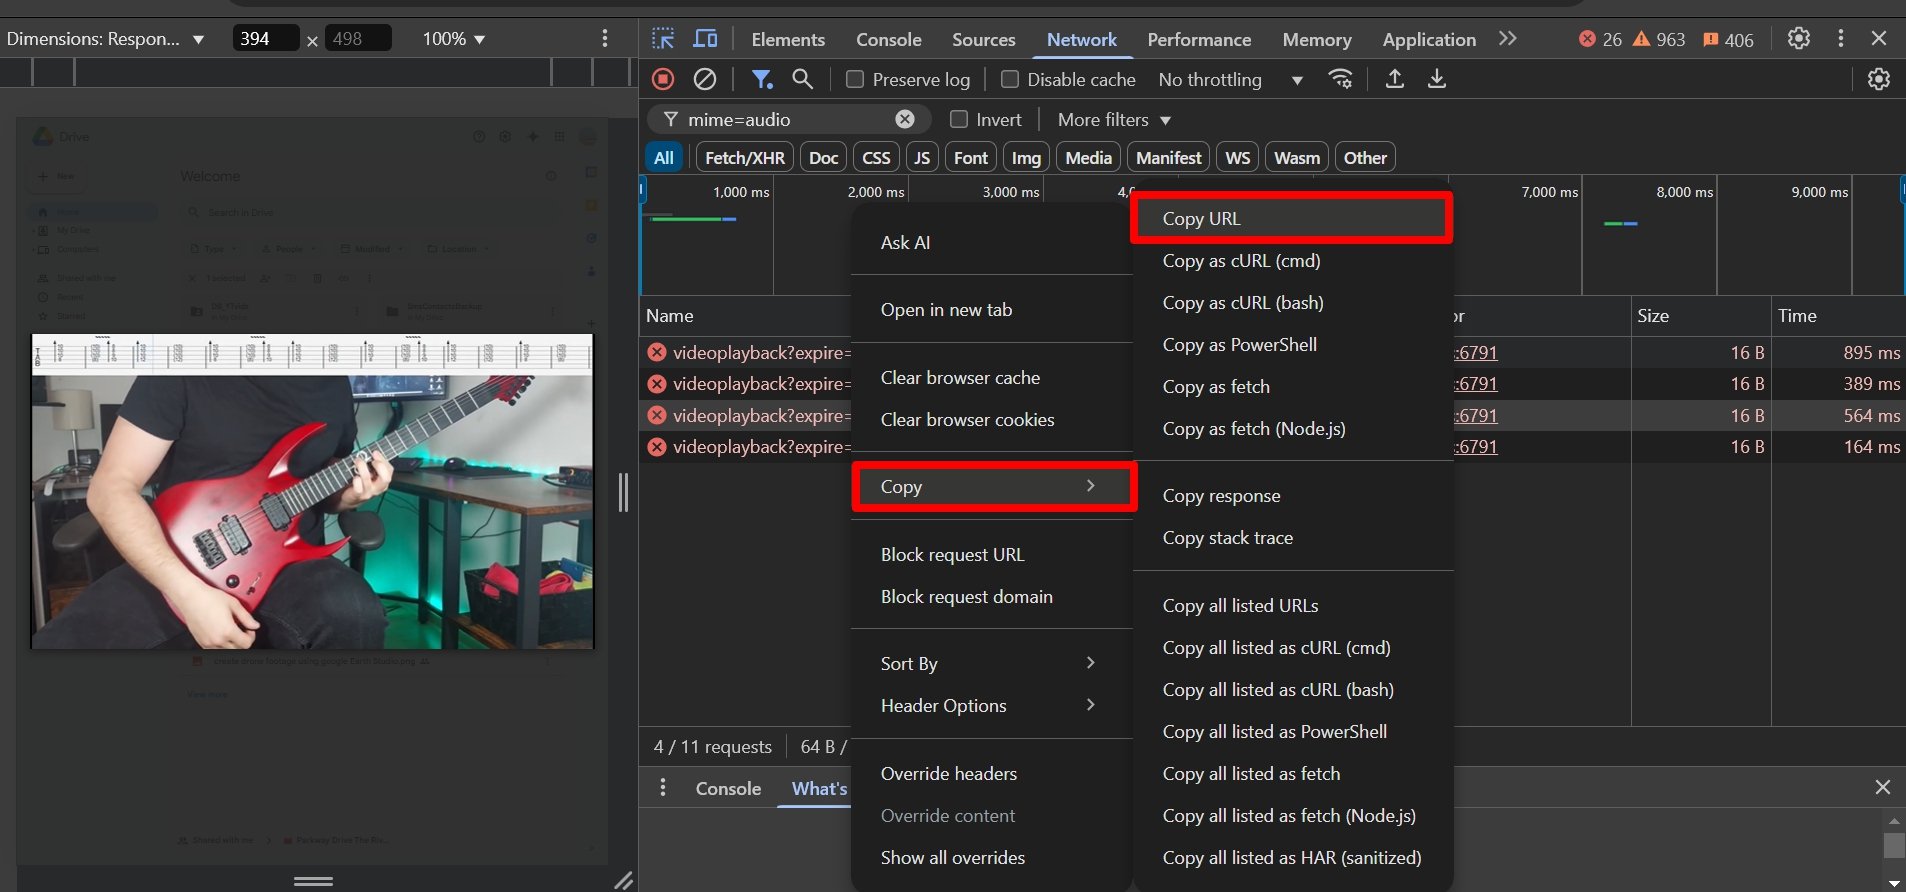Expand the Sort By submenu
This screenshot has height=892, width=1906.
[x=992, y=663]
